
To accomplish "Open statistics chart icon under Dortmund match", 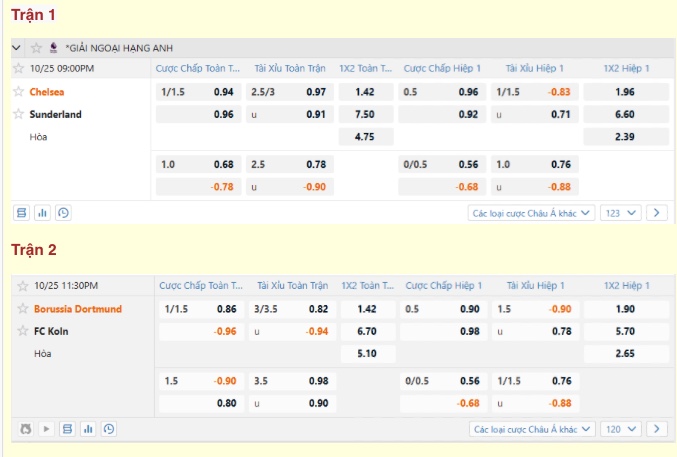I will [x=88, y=429].
